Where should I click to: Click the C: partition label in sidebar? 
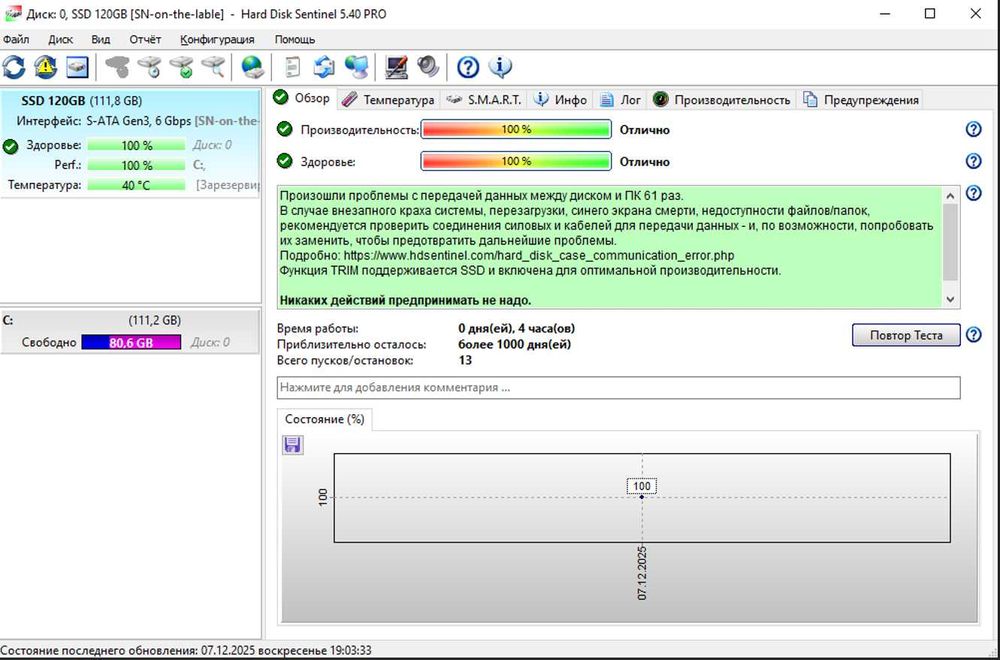pyautogui.click(x=8, y=320)
